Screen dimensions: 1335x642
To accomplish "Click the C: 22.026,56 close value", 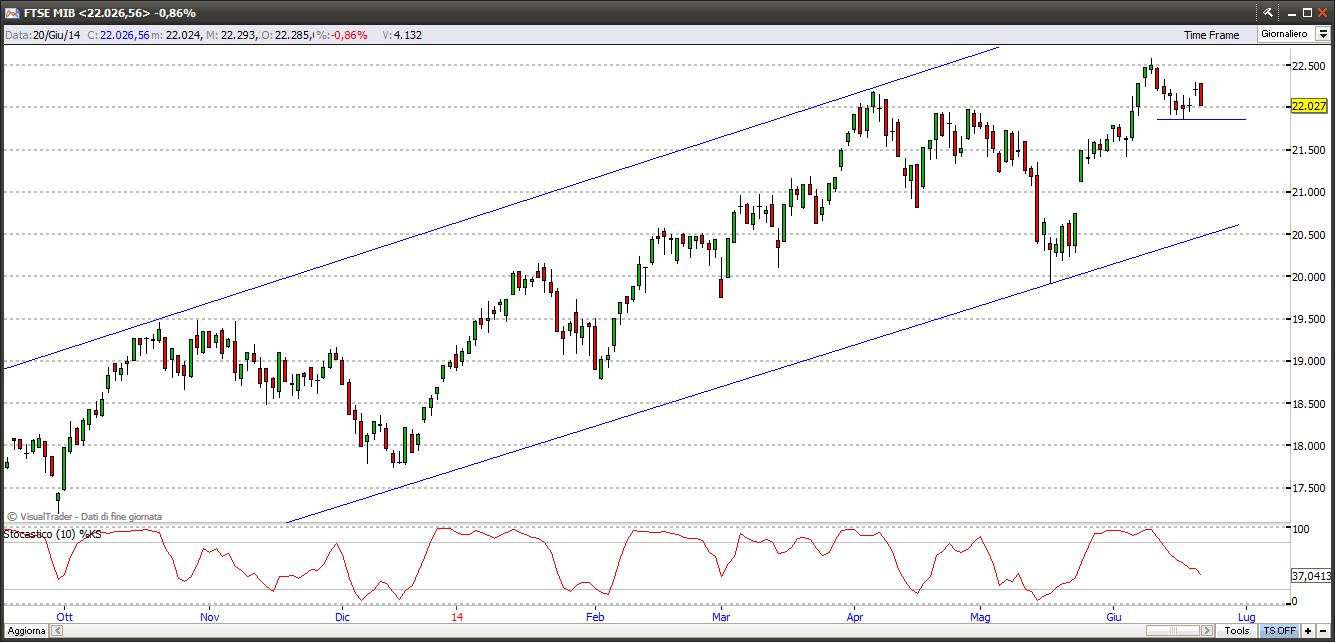I will coord(118,35).
